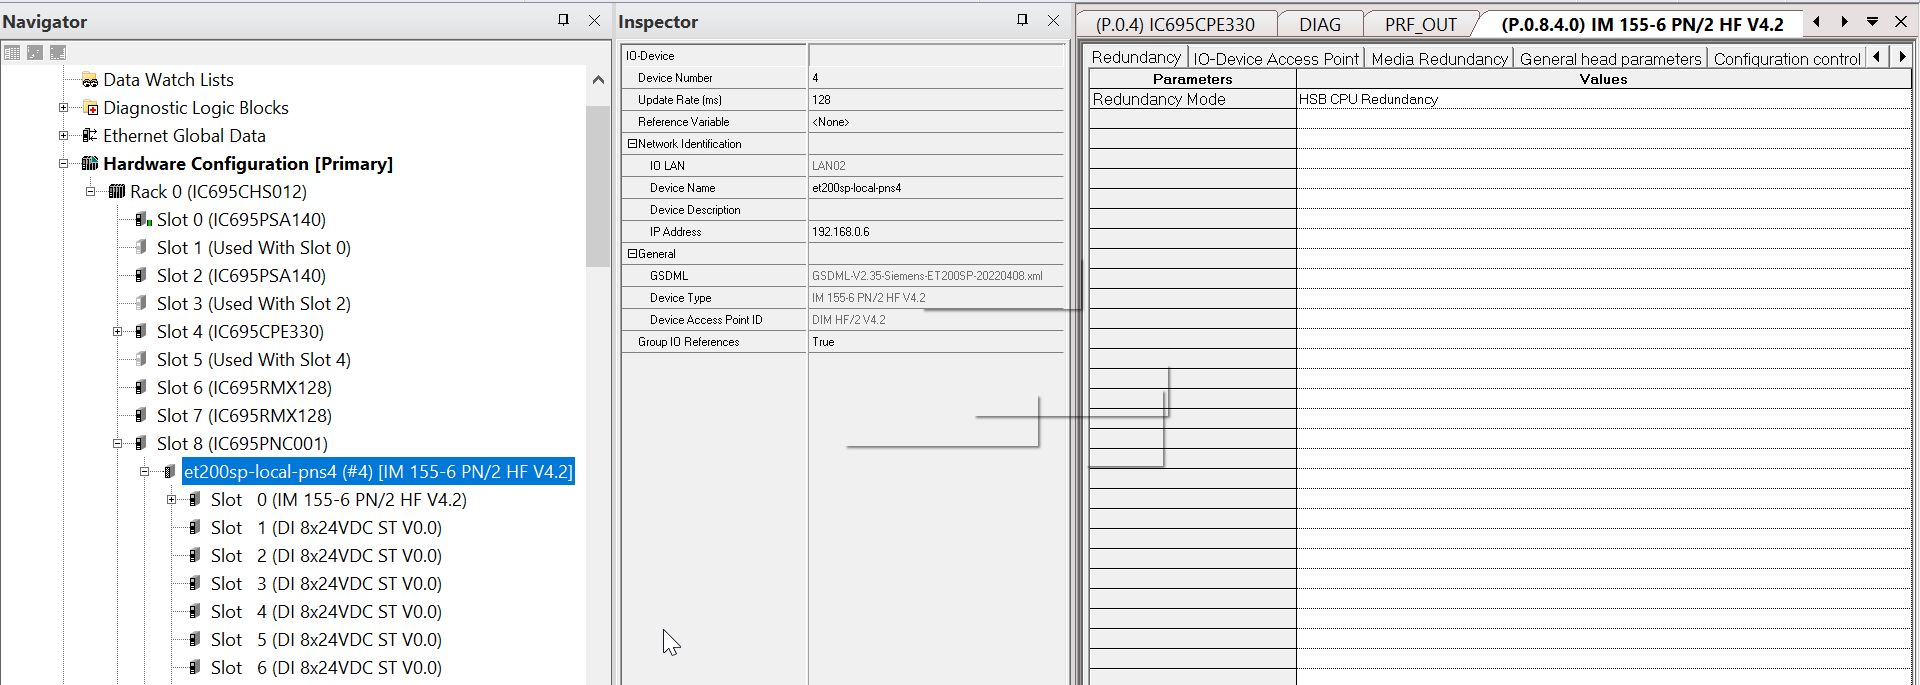Edit Device Number value 4
The image size is (1920, 685).
[x=936, y=78]
